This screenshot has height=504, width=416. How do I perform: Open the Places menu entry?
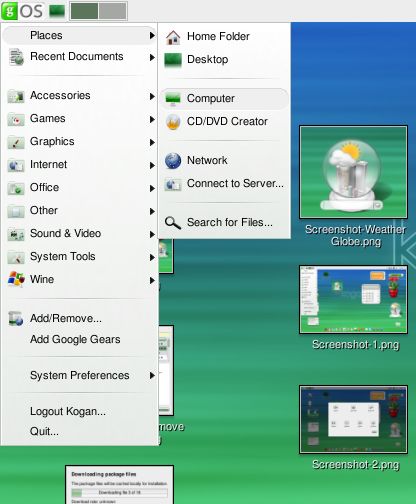coord(80,35)
